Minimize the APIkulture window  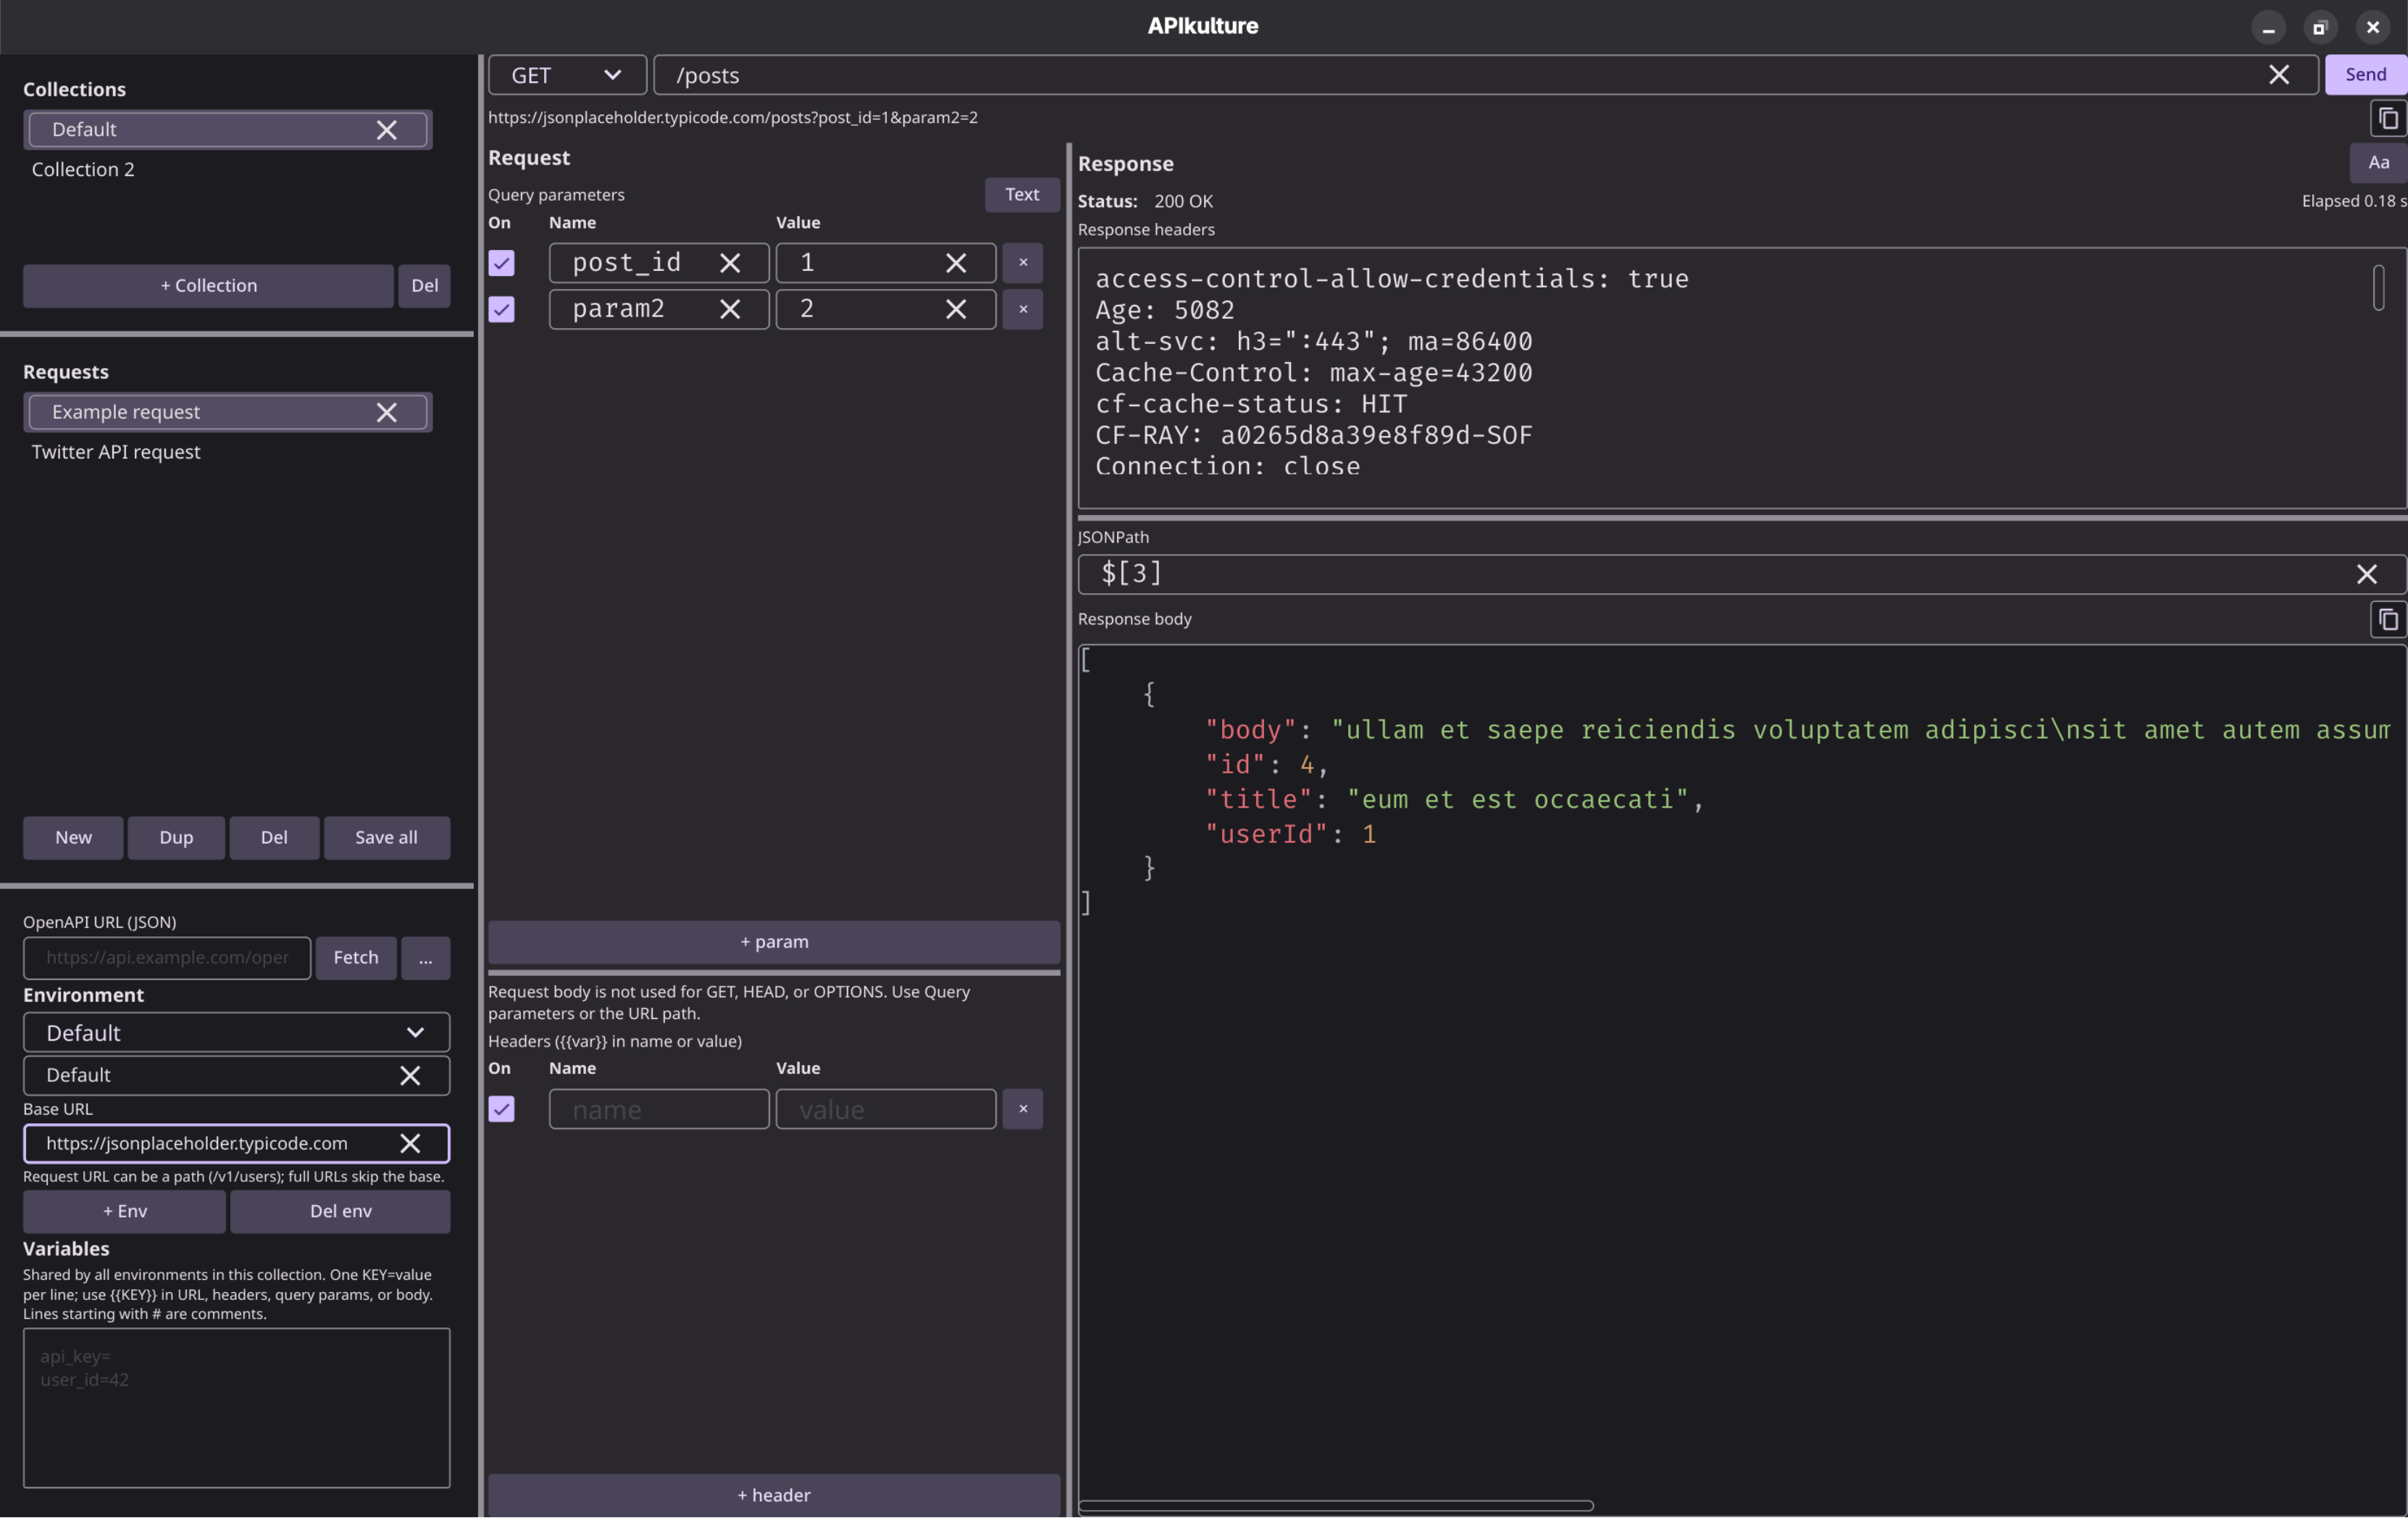pos(2268,28)
